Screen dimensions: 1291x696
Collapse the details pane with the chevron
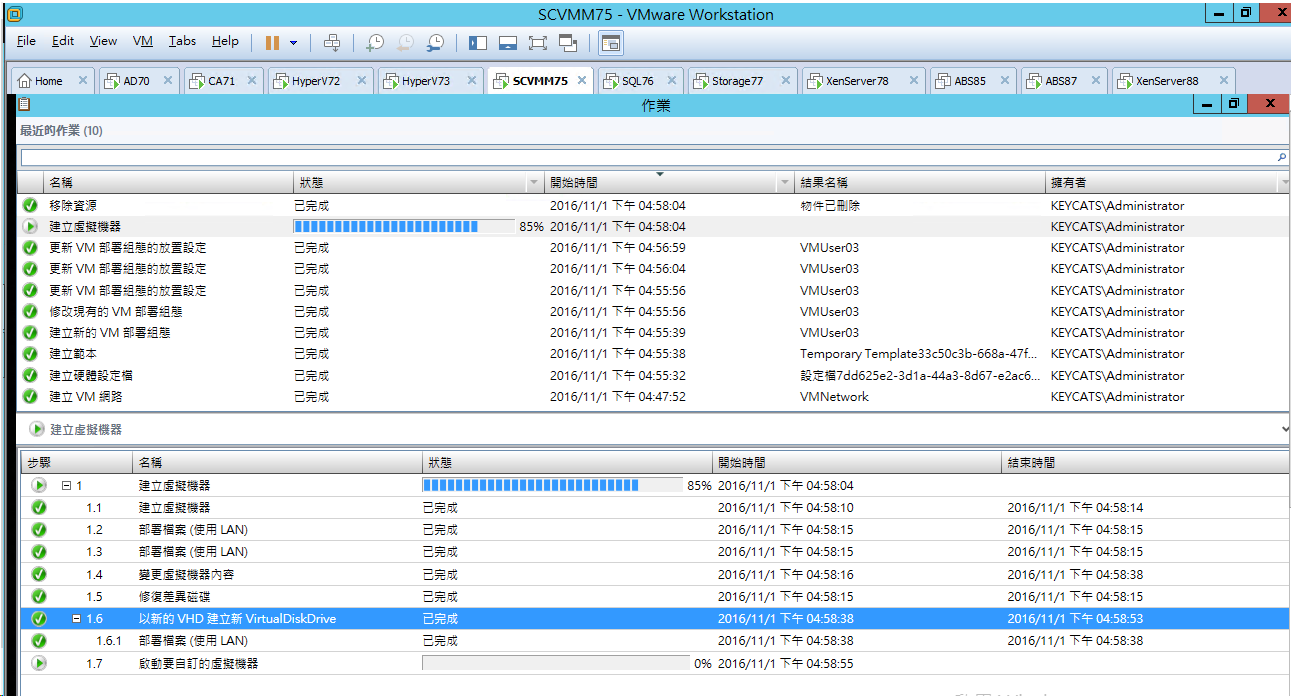(x=1284, y=429)
